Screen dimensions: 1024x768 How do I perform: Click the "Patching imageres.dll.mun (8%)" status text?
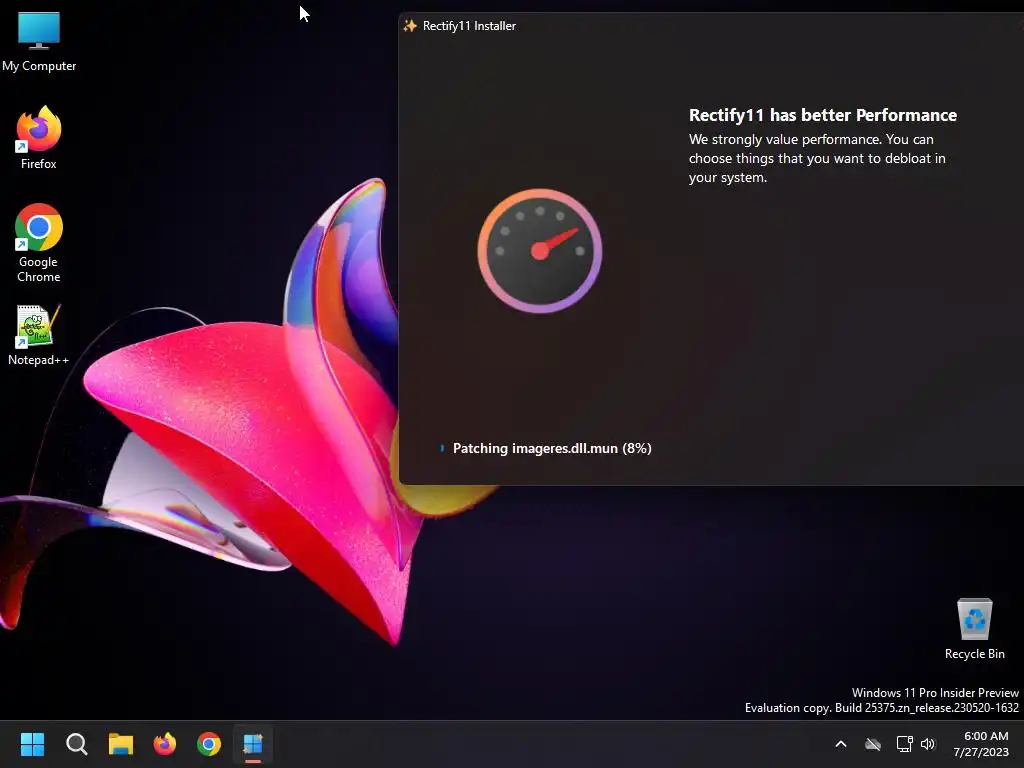552,449
